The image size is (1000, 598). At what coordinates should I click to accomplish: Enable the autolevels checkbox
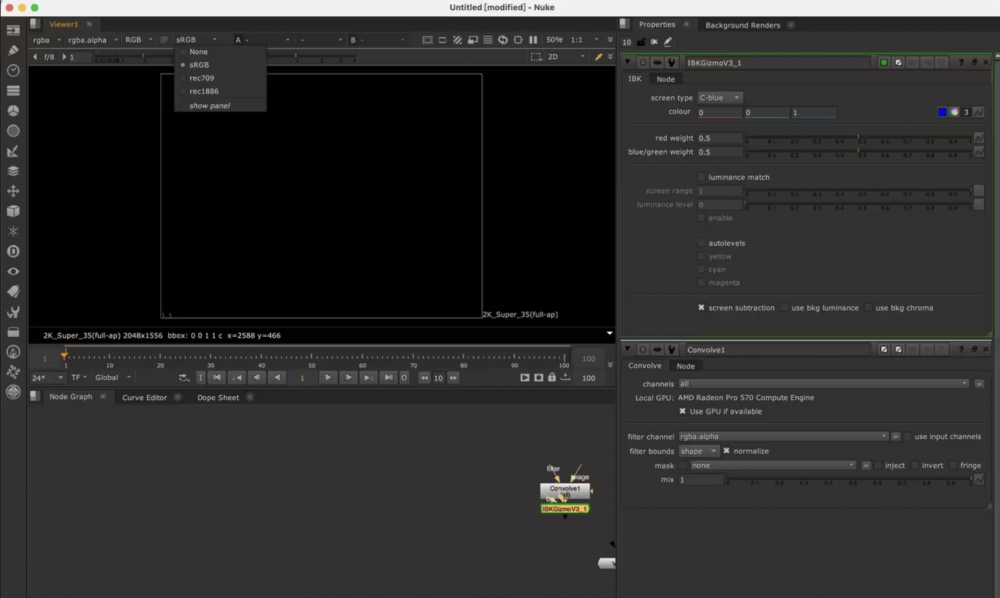pos(702,243)
